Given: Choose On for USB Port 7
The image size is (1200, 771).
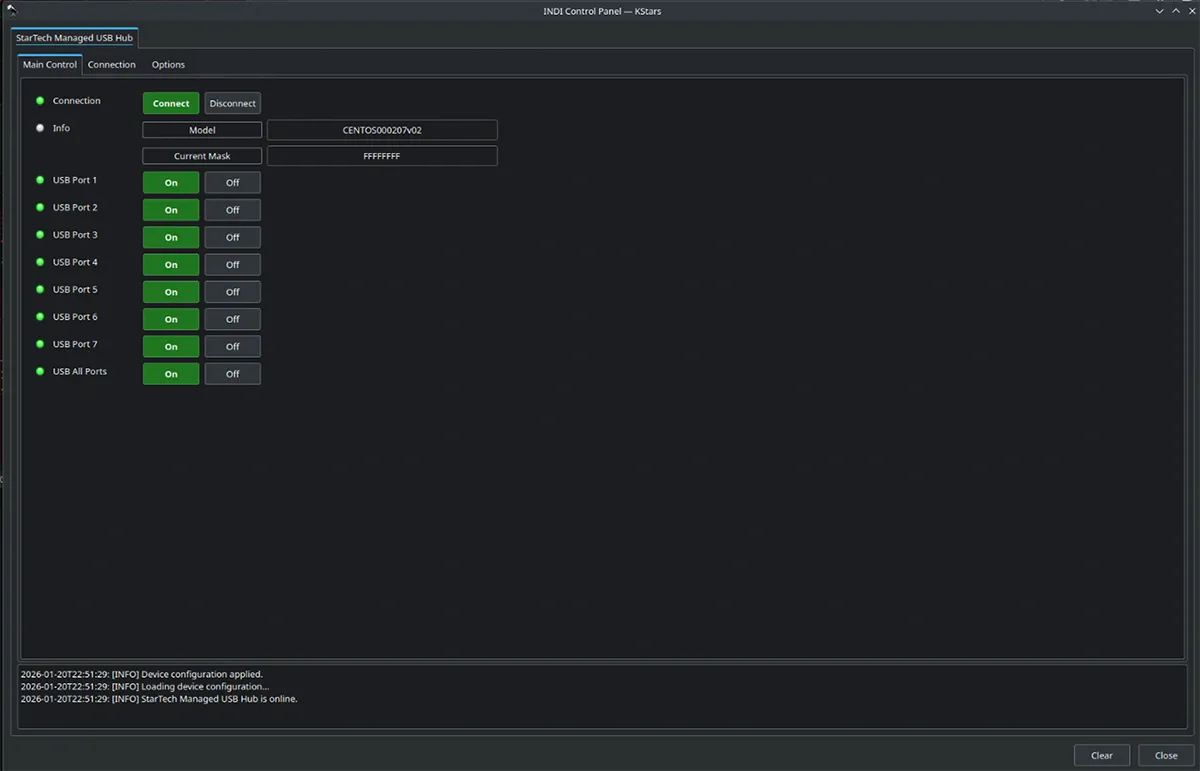Looking at the screenshot, I should (x=171, y=347).
